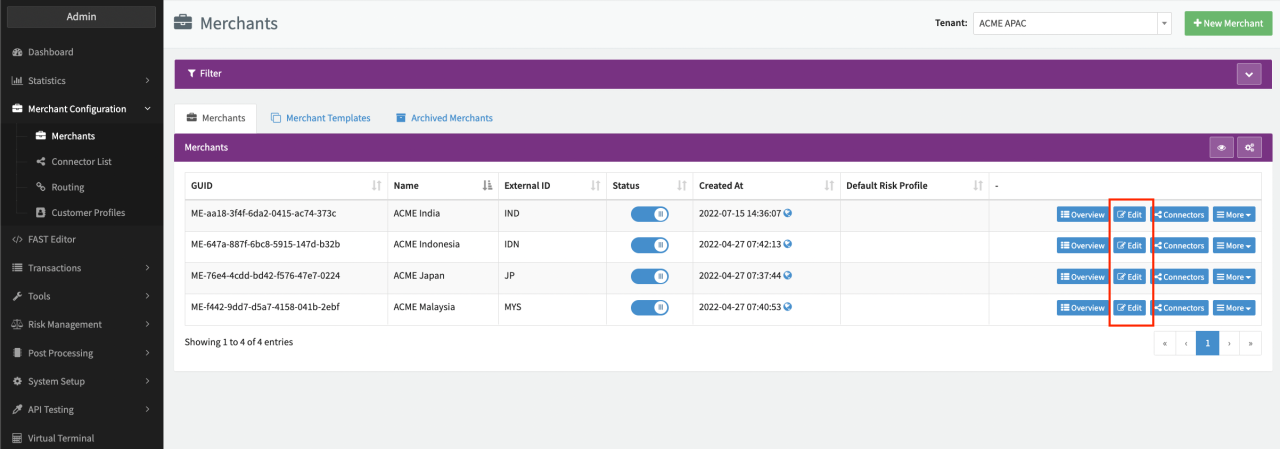The height and width of the screenshot is (449, 1280).
Task: Click the Admin header button
Action: point(81,17)
